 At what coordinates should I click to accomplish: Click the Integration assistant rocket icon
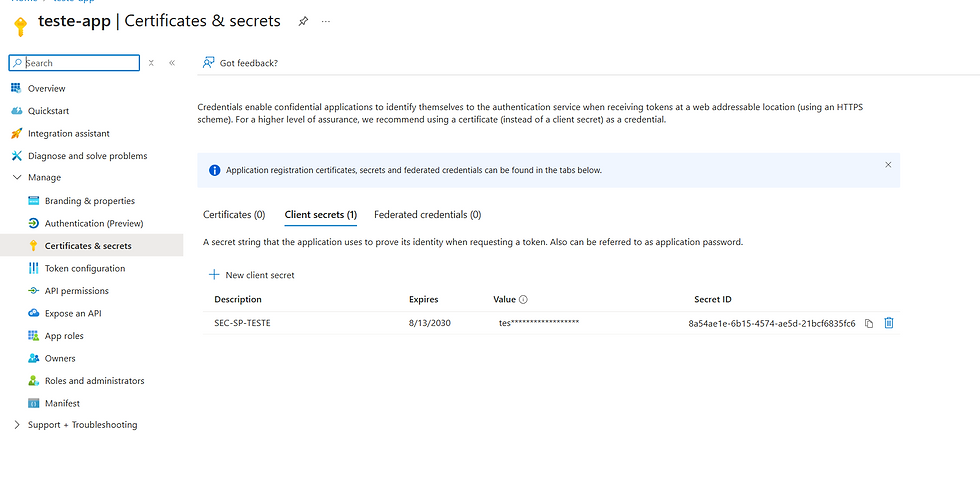[16, 133]
